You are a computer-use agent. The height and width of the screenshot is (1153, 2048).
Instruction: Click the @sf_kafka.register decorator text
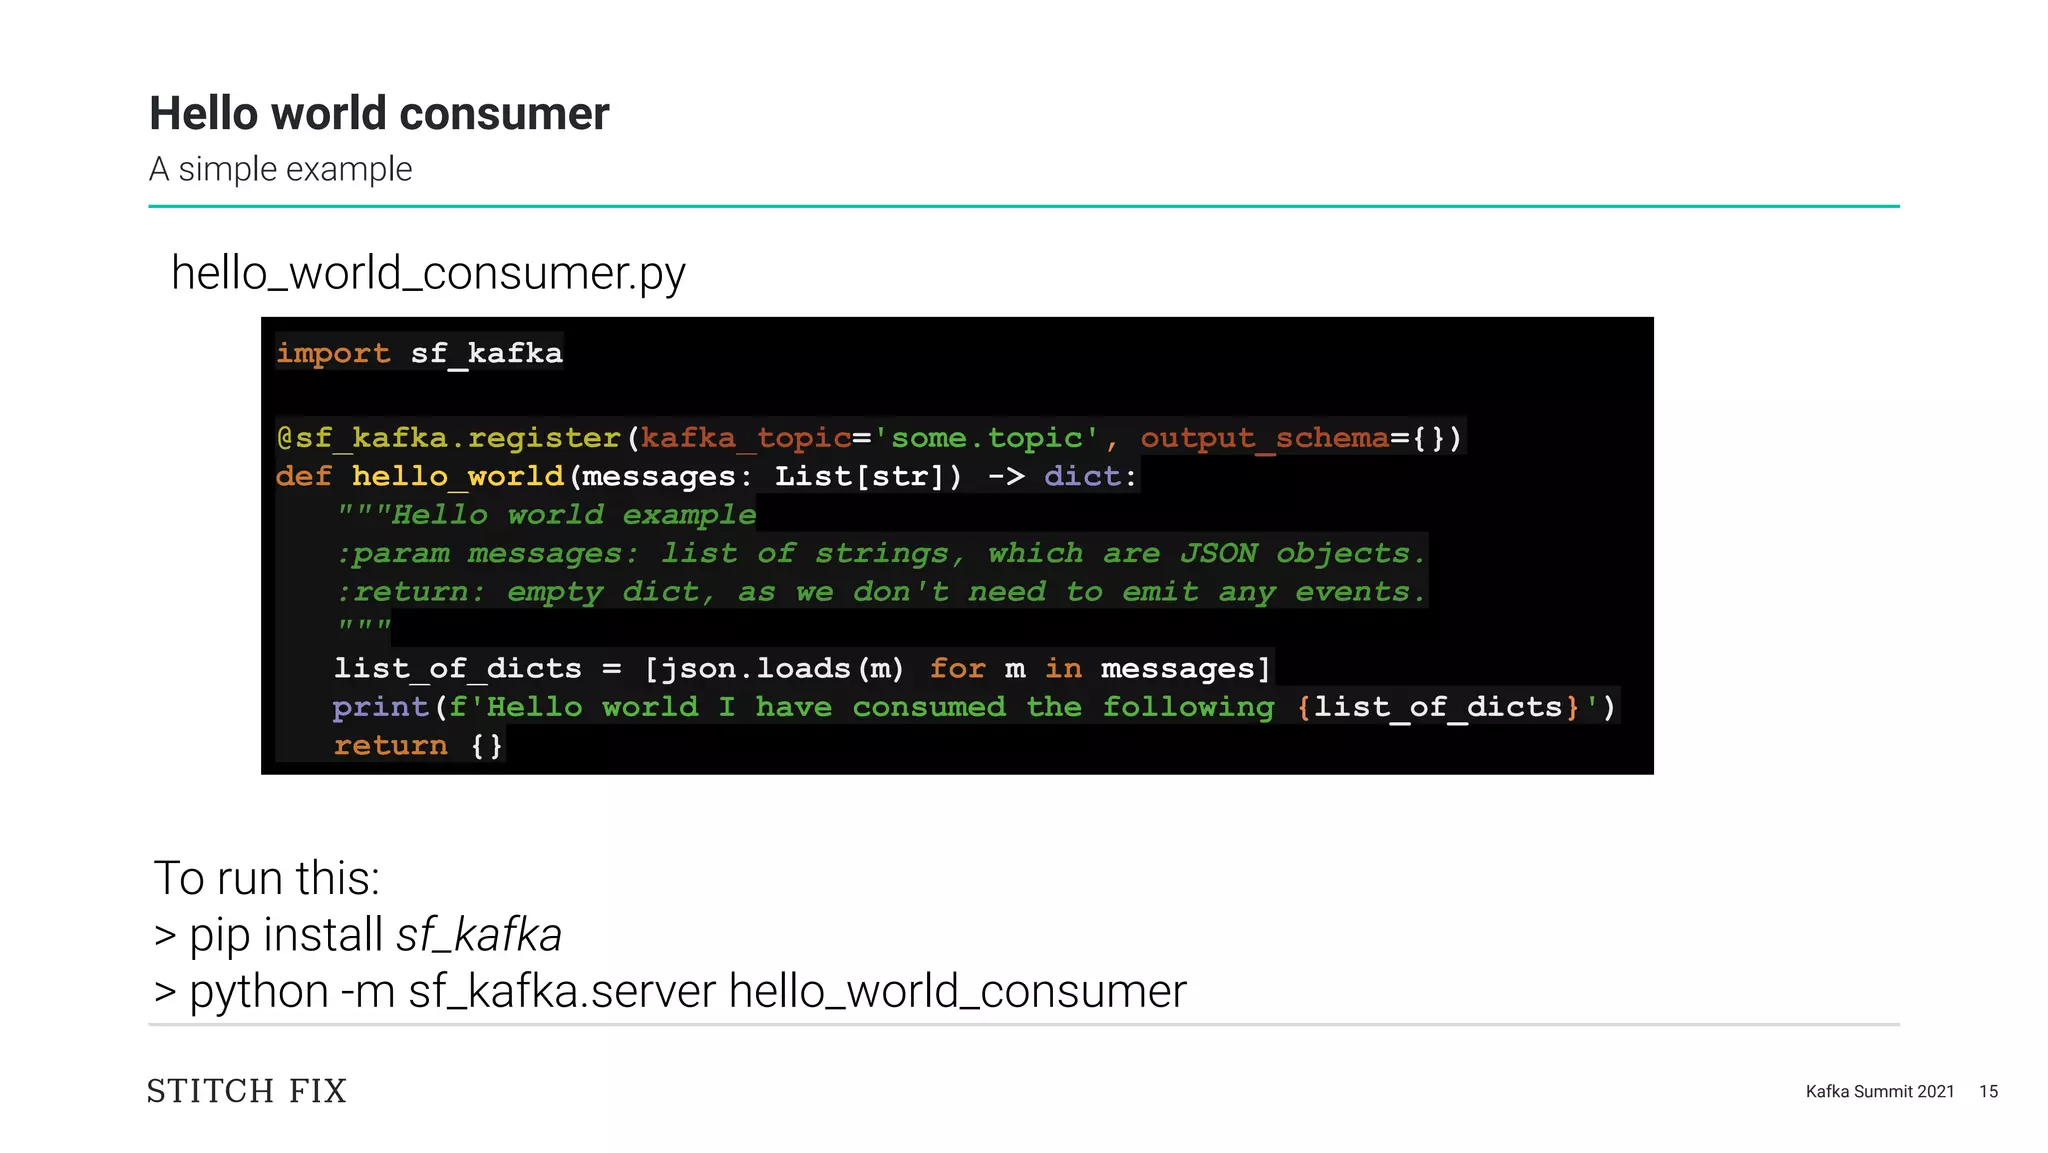tap(448, 438)
